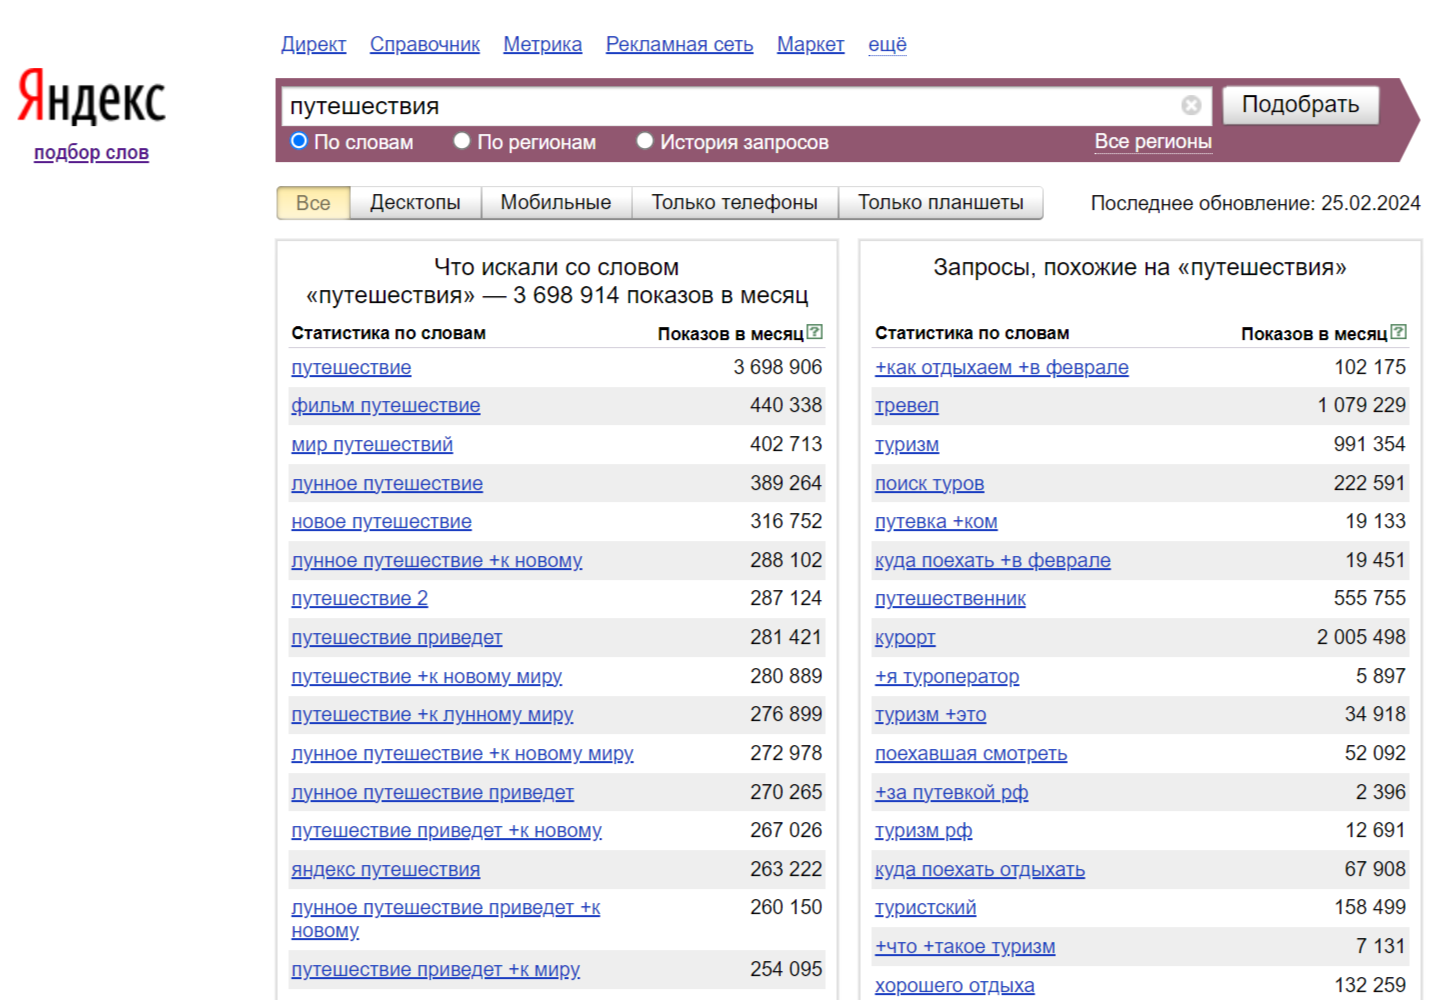This screenshot has width=1444, height=1000.
Task: Open the "Метрика" link
Action: (x=543, y=44)
